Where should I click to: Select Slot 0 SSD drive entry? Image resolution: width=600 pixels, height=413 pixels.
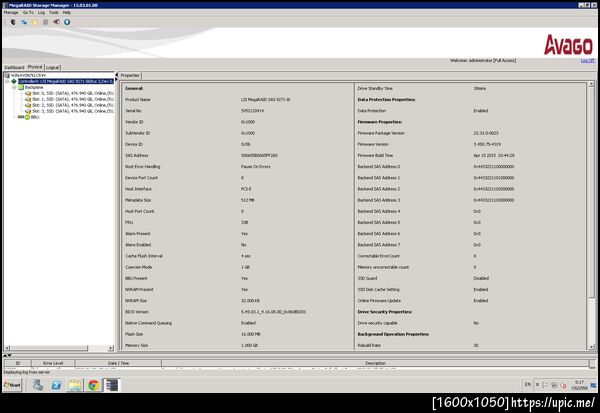[x=73, y=93]
